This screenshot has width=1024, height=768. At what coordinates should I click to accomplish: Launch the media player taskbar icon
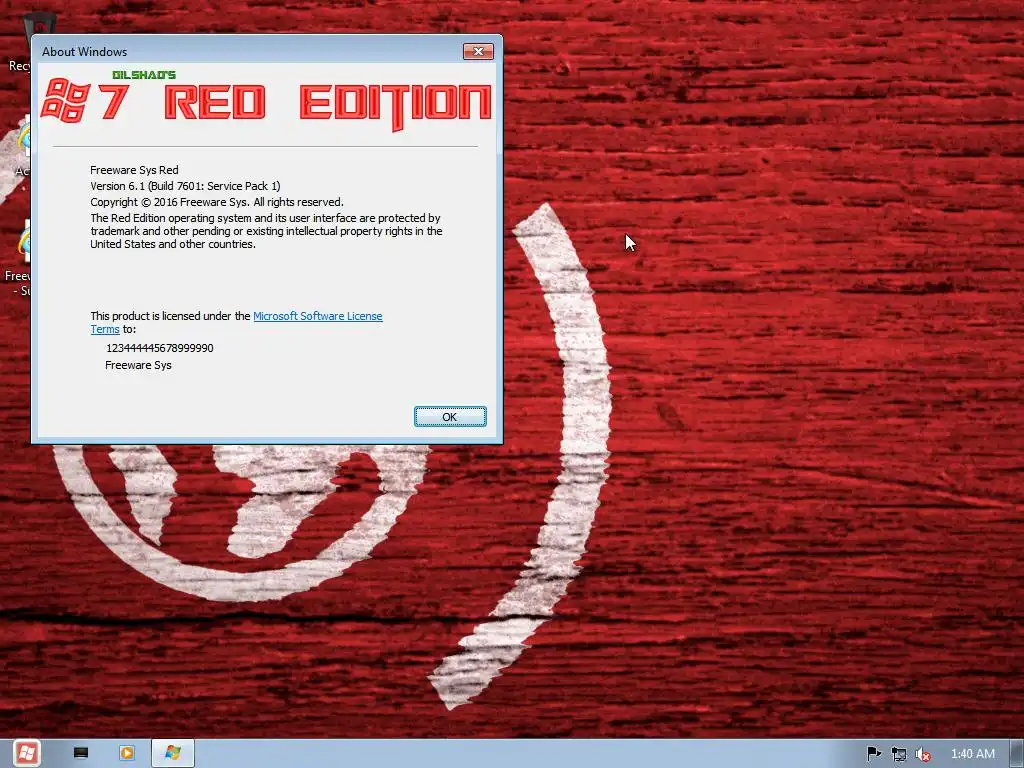click(127, 753)
